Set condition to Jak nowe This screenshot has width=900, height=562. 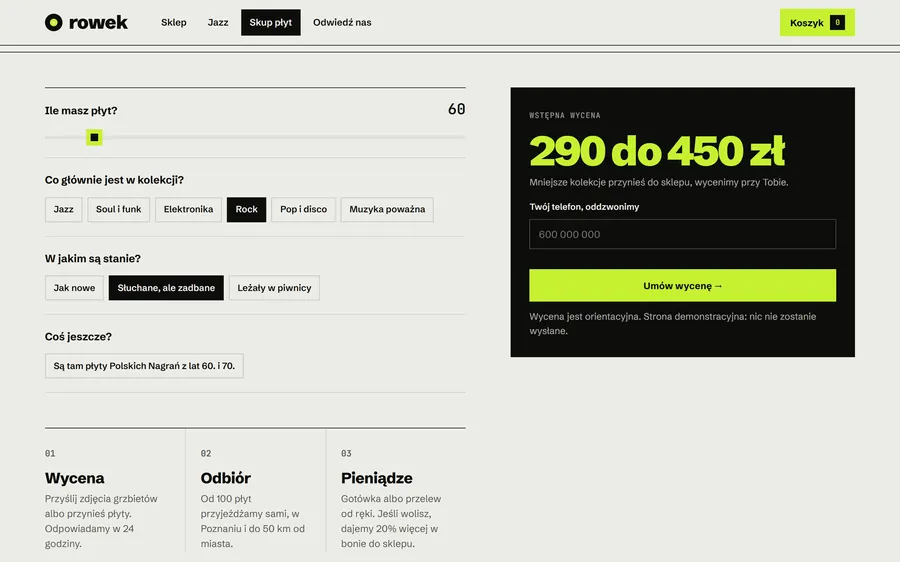pos(74,288)
